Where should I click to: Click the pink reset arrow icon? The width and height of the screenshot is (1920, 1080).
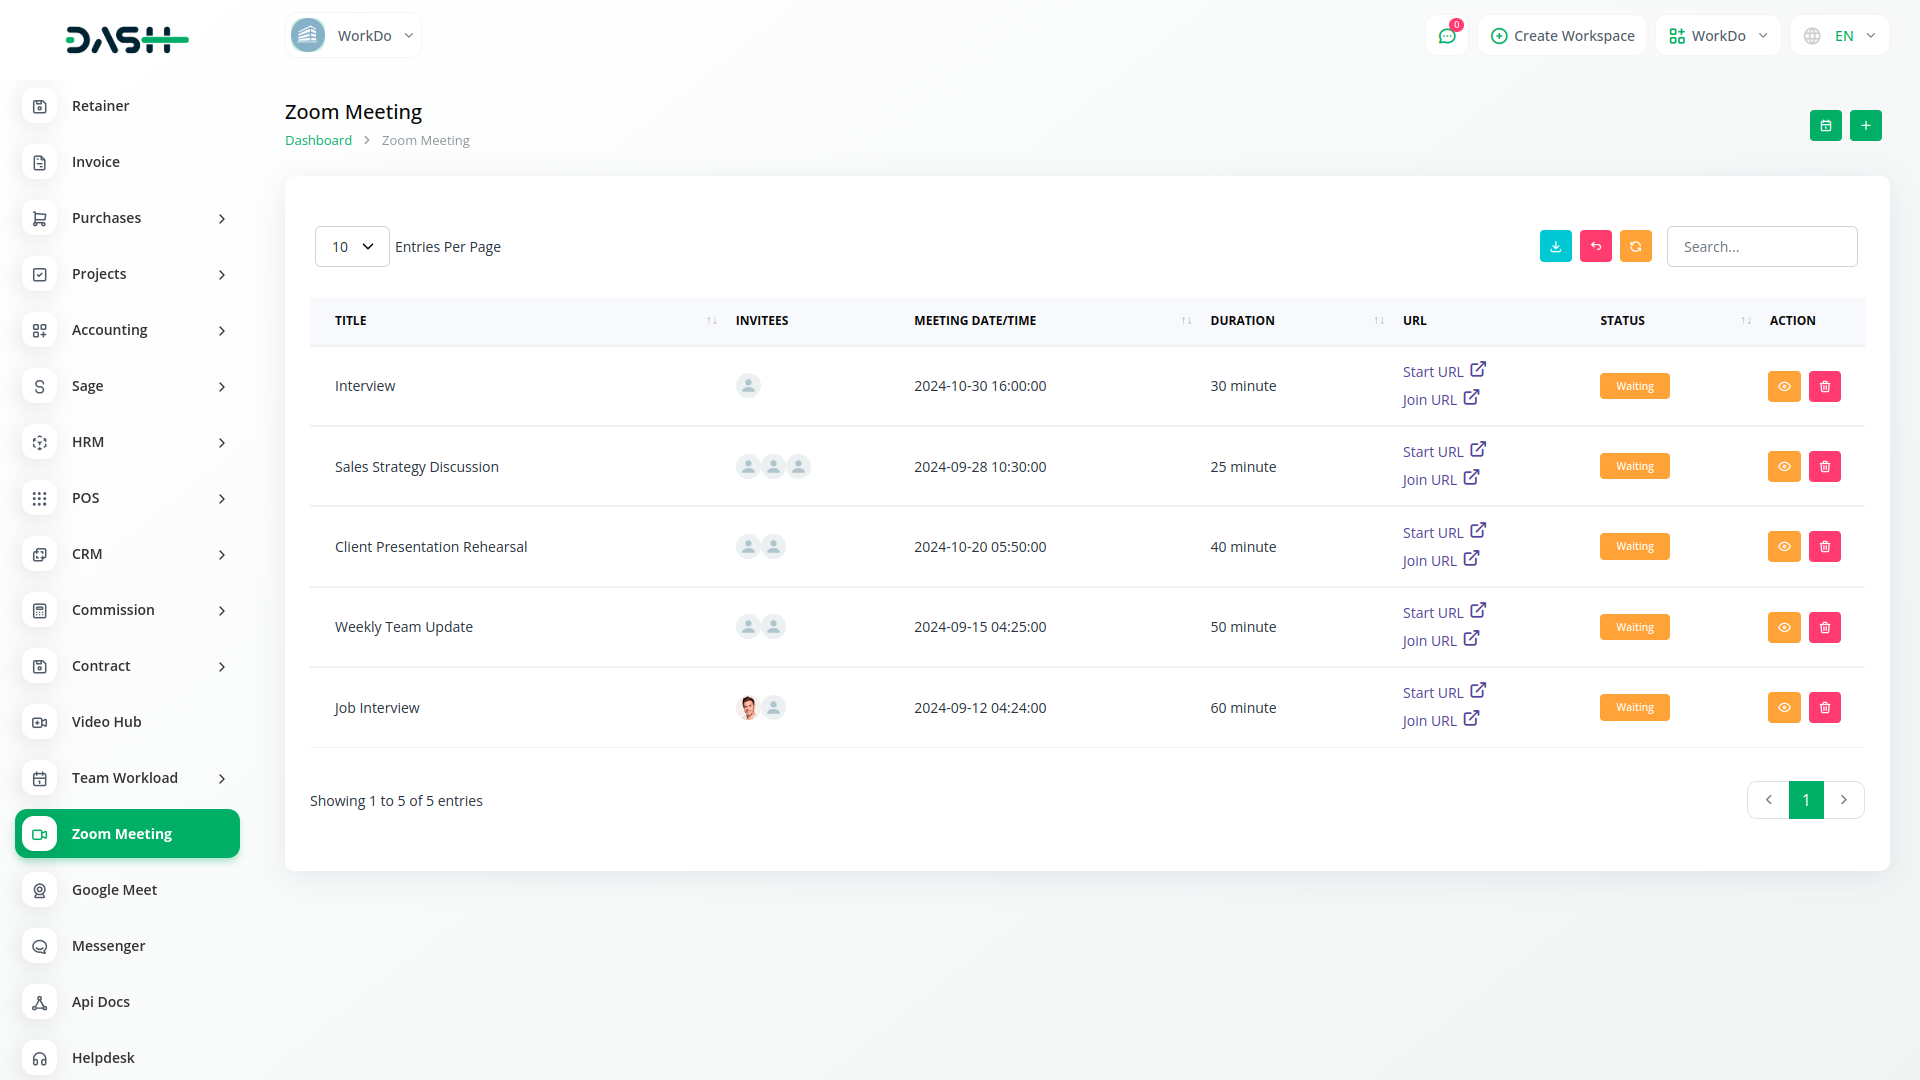tap(1595, 246)
